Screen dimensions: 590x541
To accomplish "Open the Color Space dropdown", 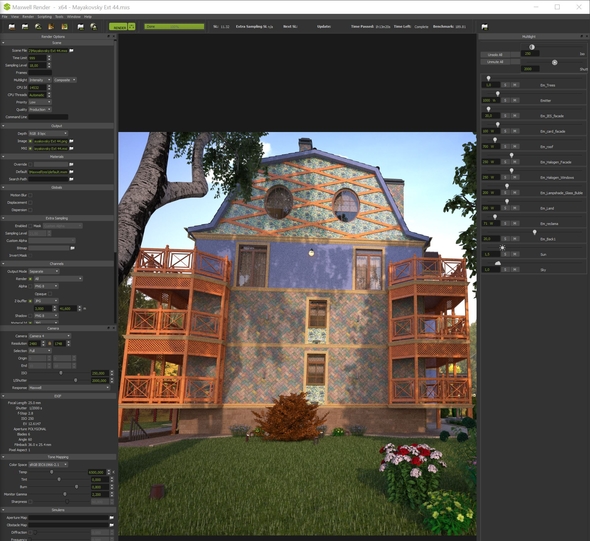I will pyautogui.click(x=48, y=465).
